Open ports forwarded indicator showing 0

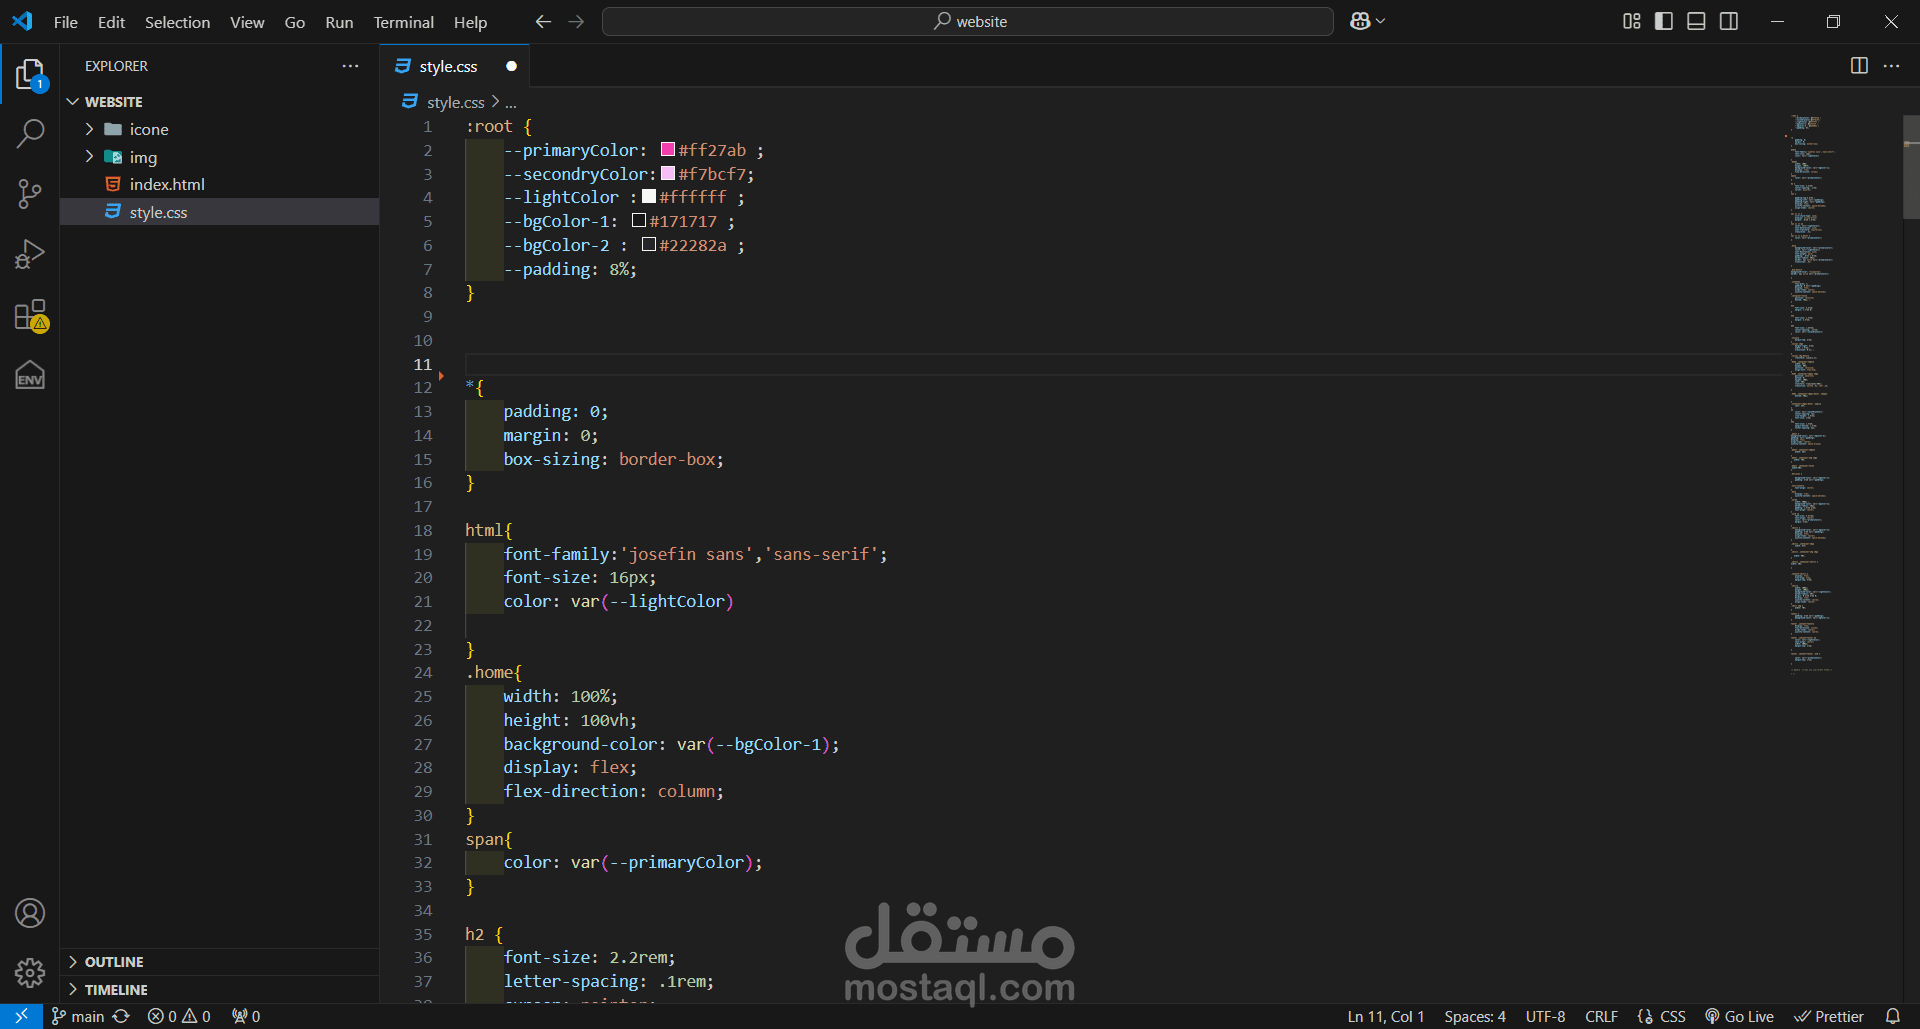[246, 1016]
